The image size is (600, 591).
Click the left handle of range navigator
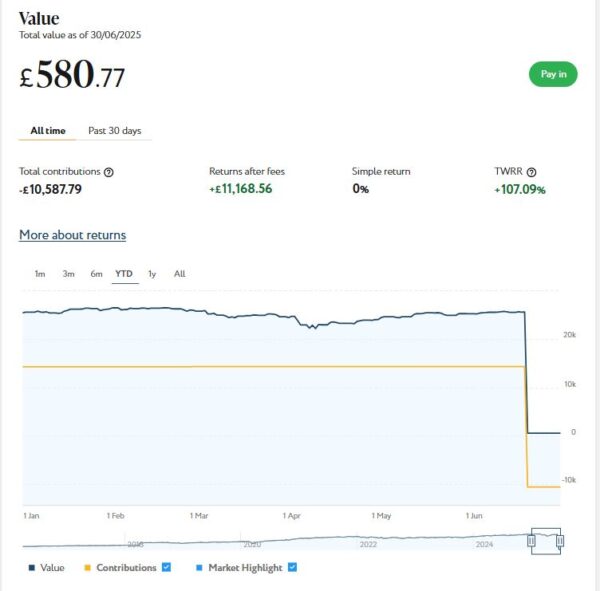[x=532, y=541]
